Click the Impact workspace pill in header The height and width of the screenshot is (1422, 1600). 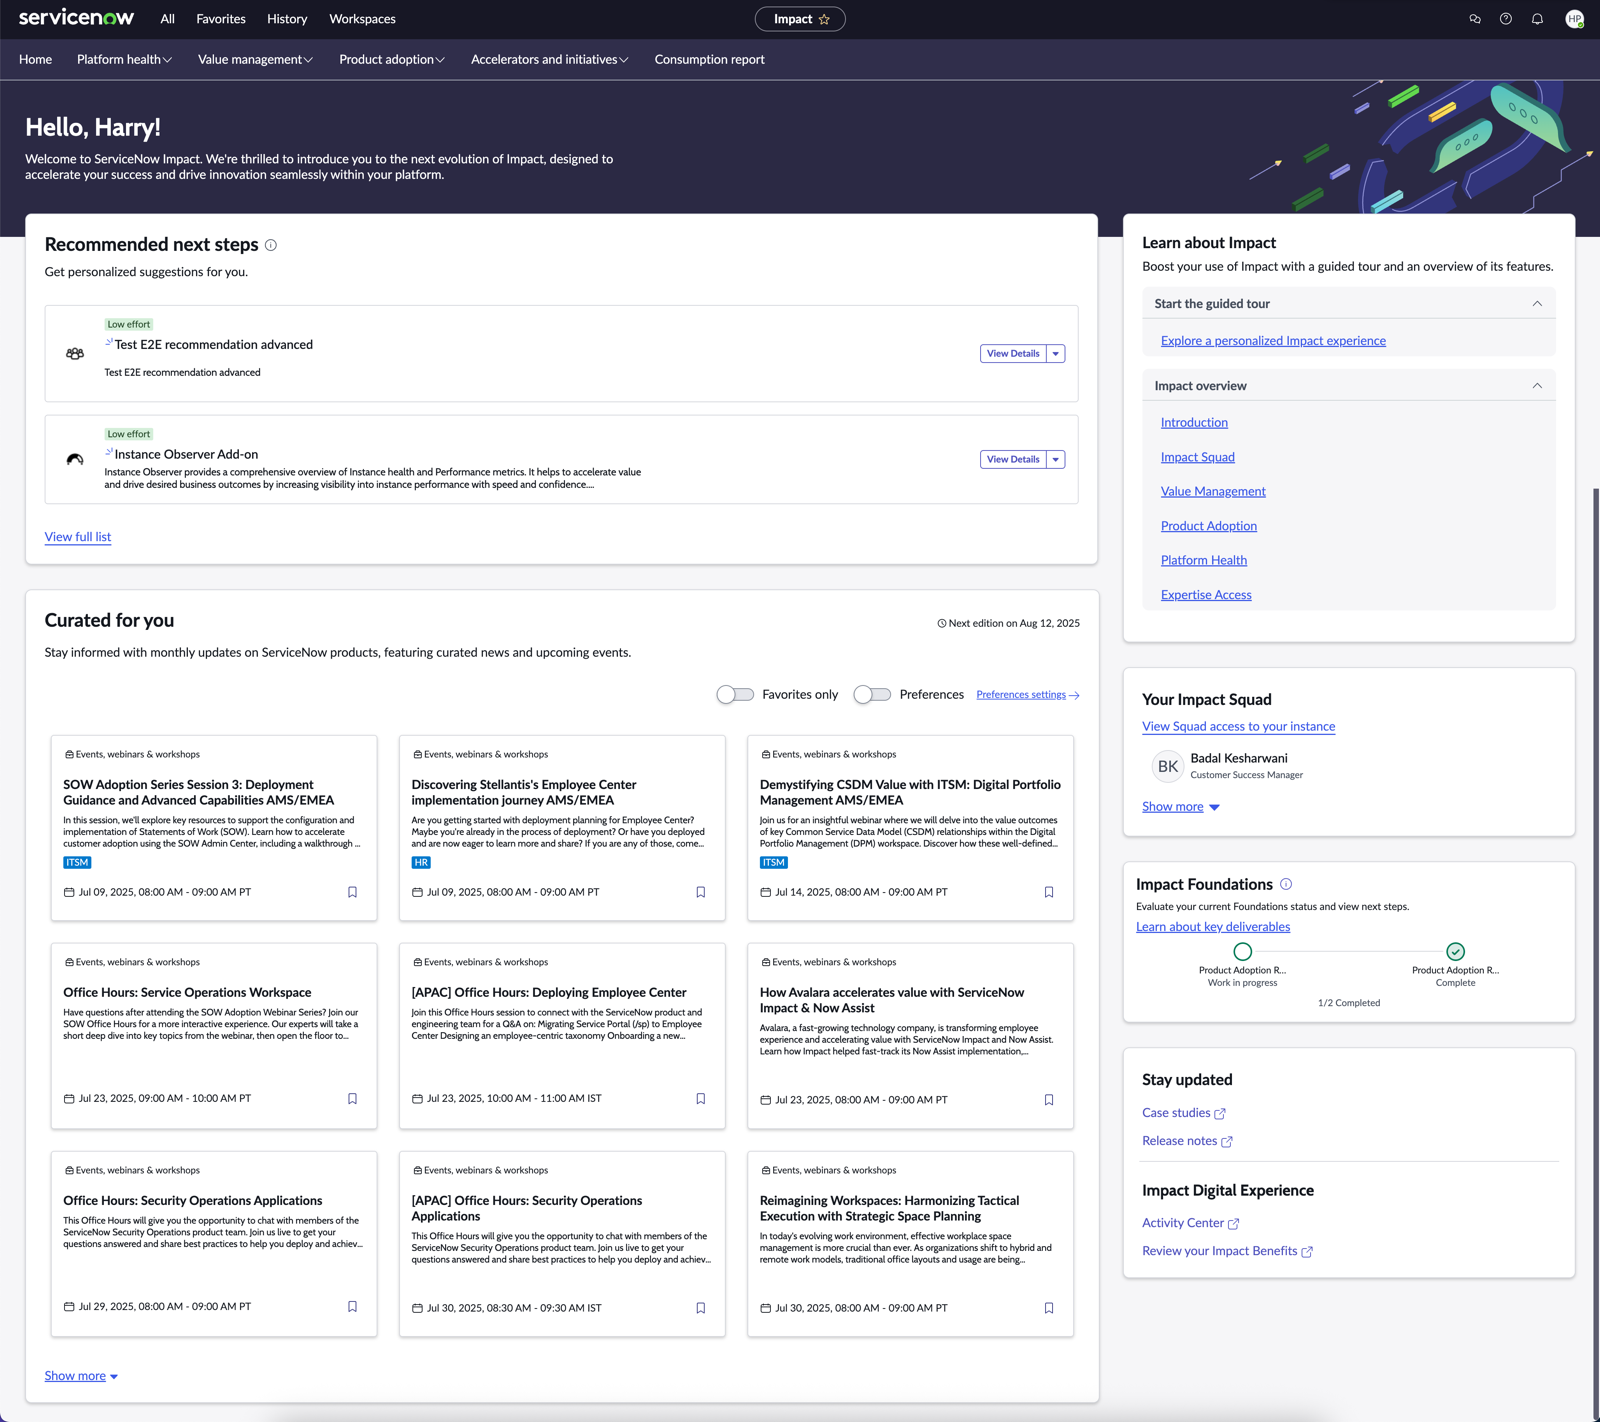click(800, 19)
